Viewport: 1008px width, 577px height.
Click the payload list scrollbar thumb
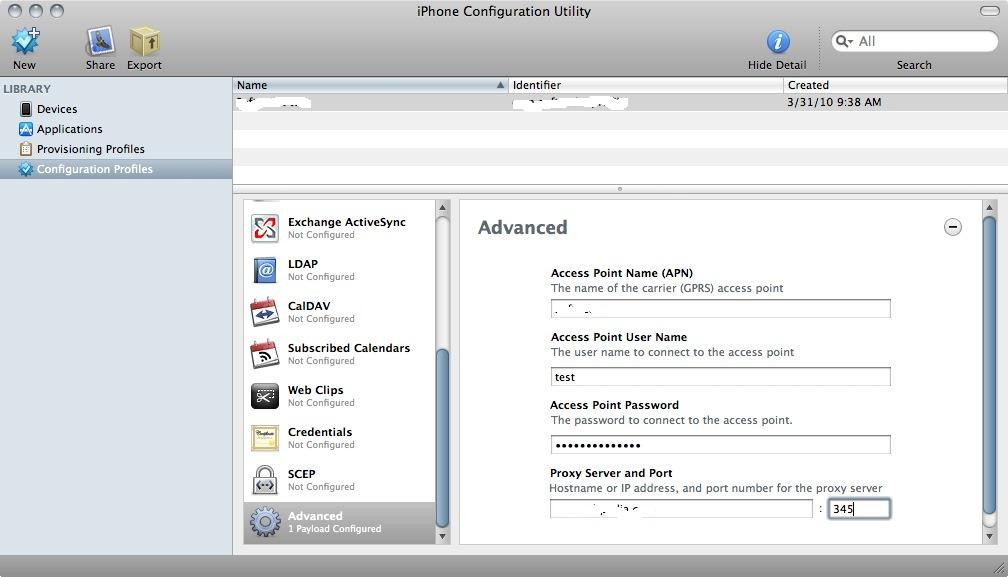[x=442, y=438]
